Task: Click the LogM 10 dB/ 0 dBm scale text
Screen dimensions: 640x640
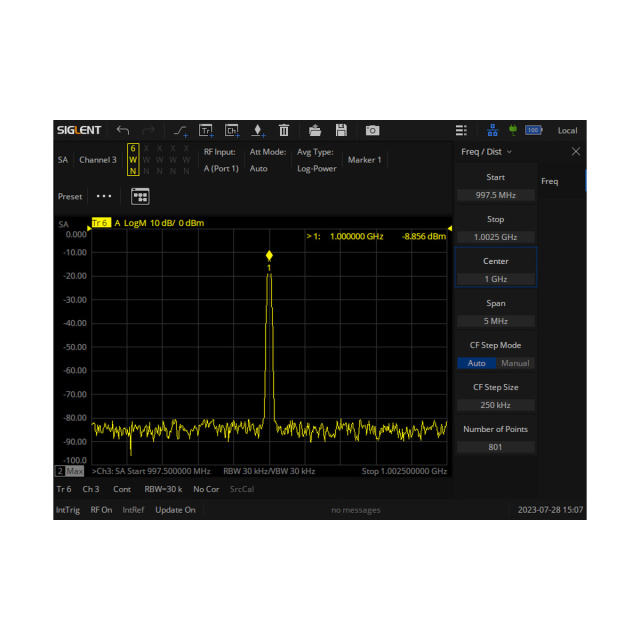Action: [164, 223]
